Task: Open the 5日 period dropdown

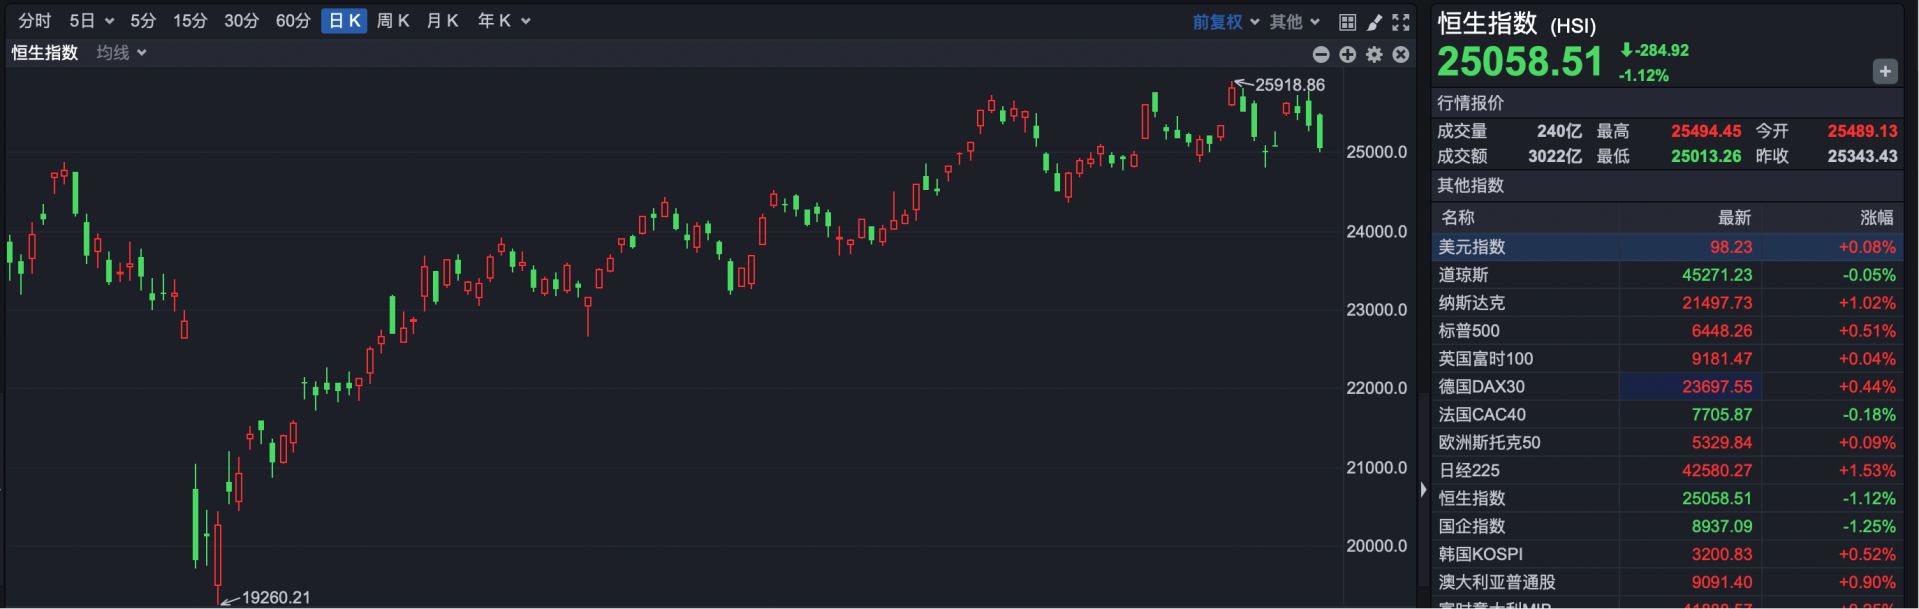Action: [91, 21]
